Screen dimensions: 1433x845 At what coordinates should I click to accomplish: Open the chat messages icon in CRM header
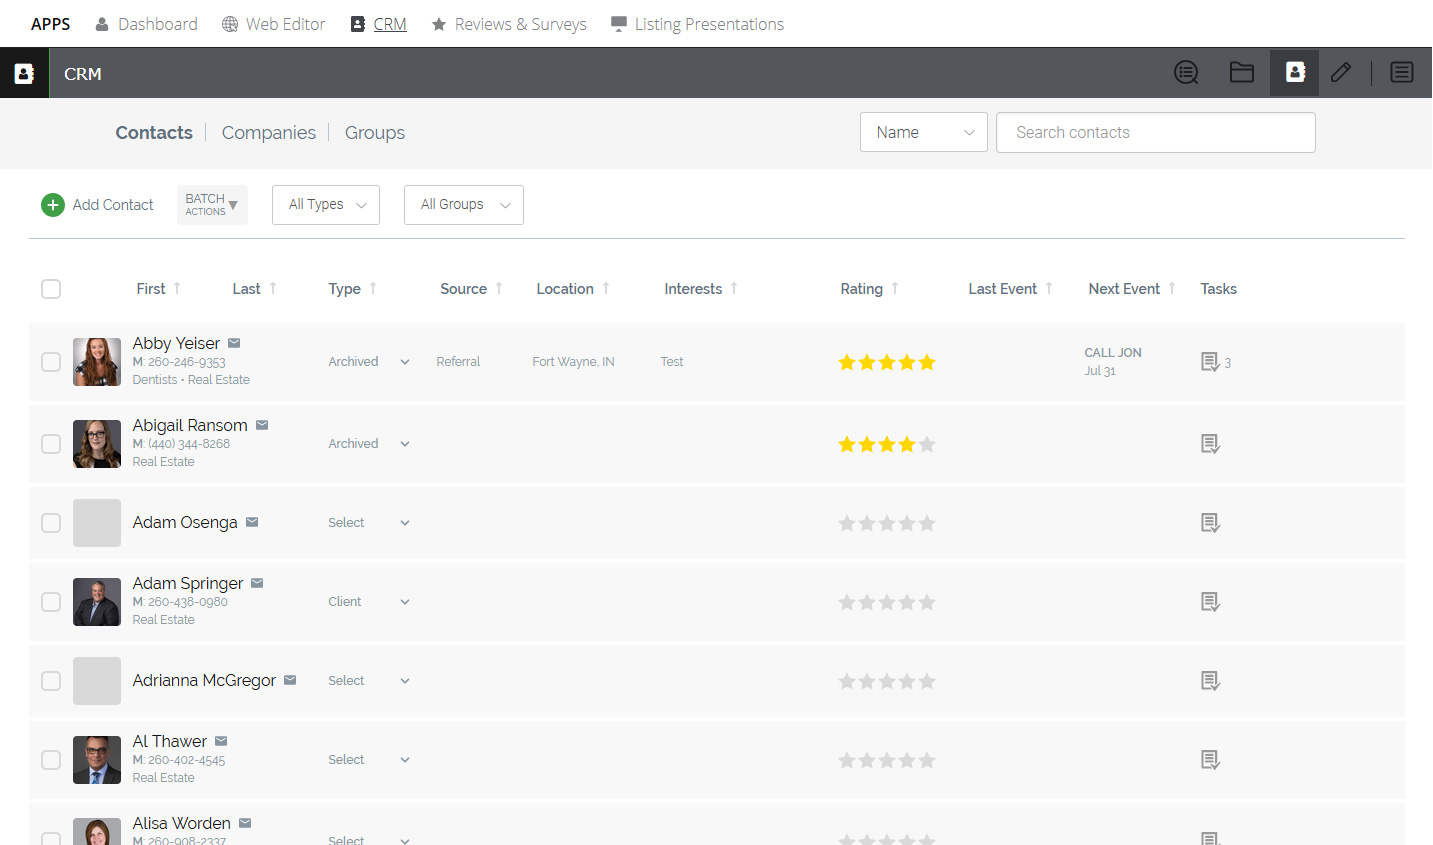(1186, 73)
